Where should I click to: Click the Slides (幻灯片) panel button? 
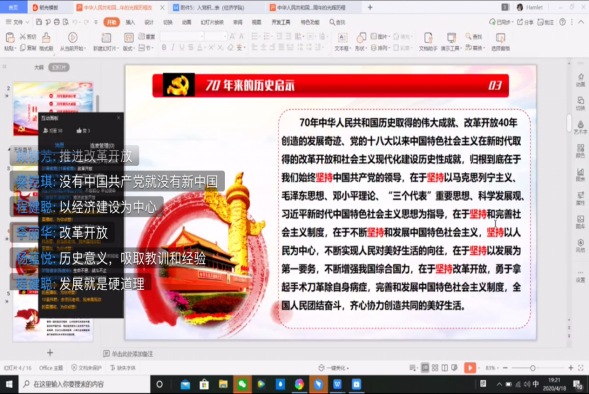tap(59, 67)
